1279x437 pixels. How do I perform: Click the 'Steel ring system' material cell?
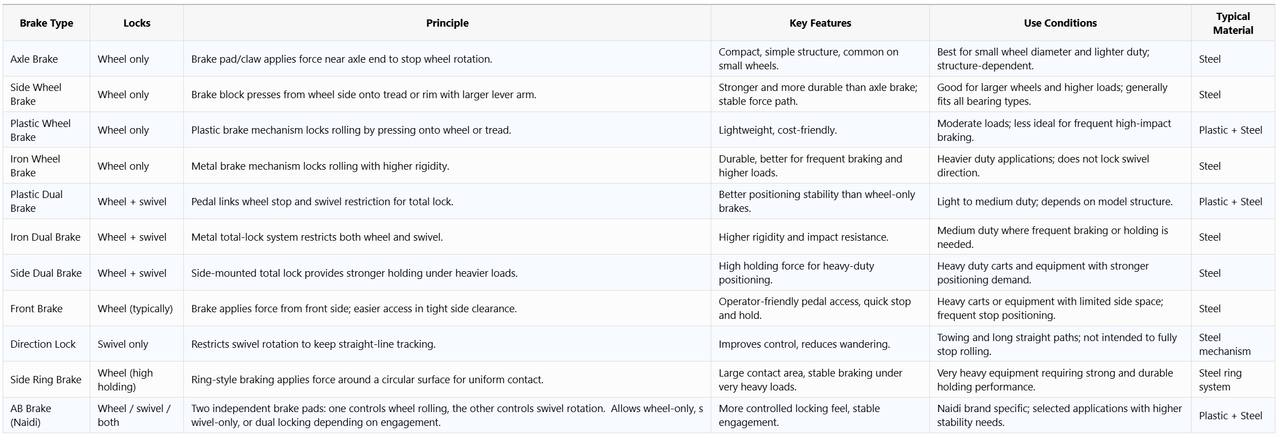[1233, 380]
